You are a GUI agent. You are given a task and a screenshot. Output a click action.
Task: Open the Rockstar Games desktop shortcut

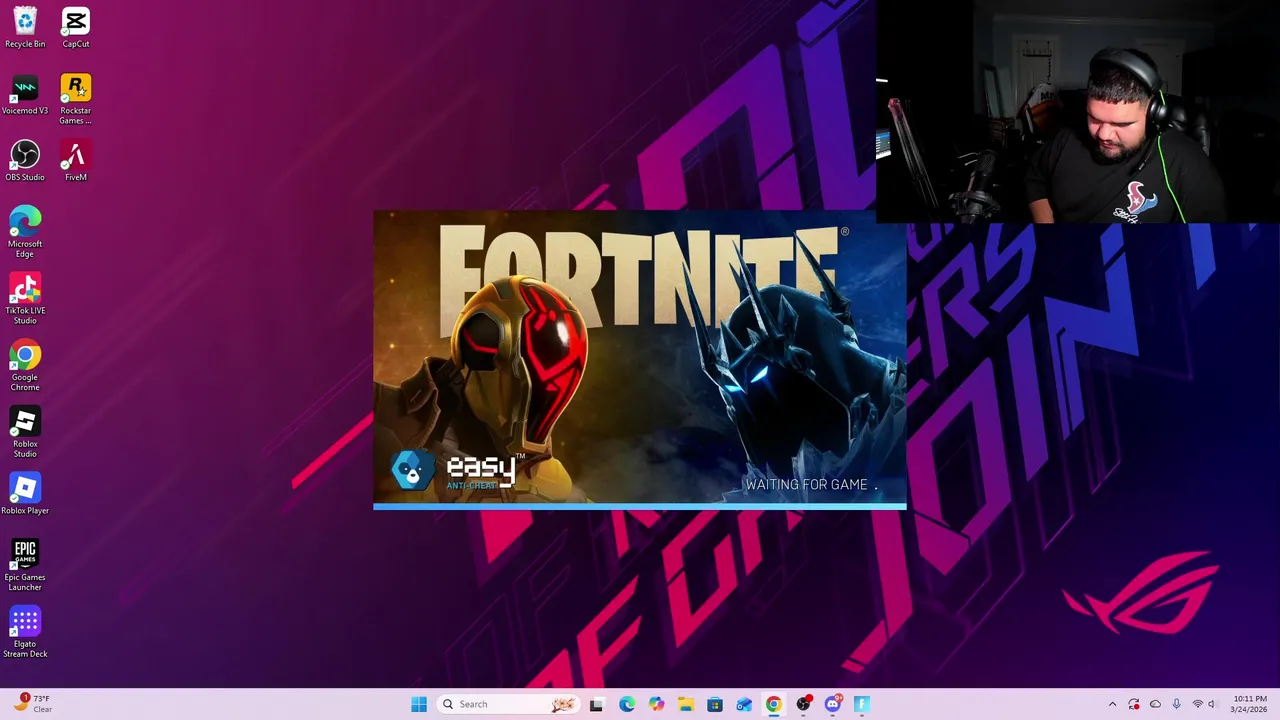[x=76, y=99]
